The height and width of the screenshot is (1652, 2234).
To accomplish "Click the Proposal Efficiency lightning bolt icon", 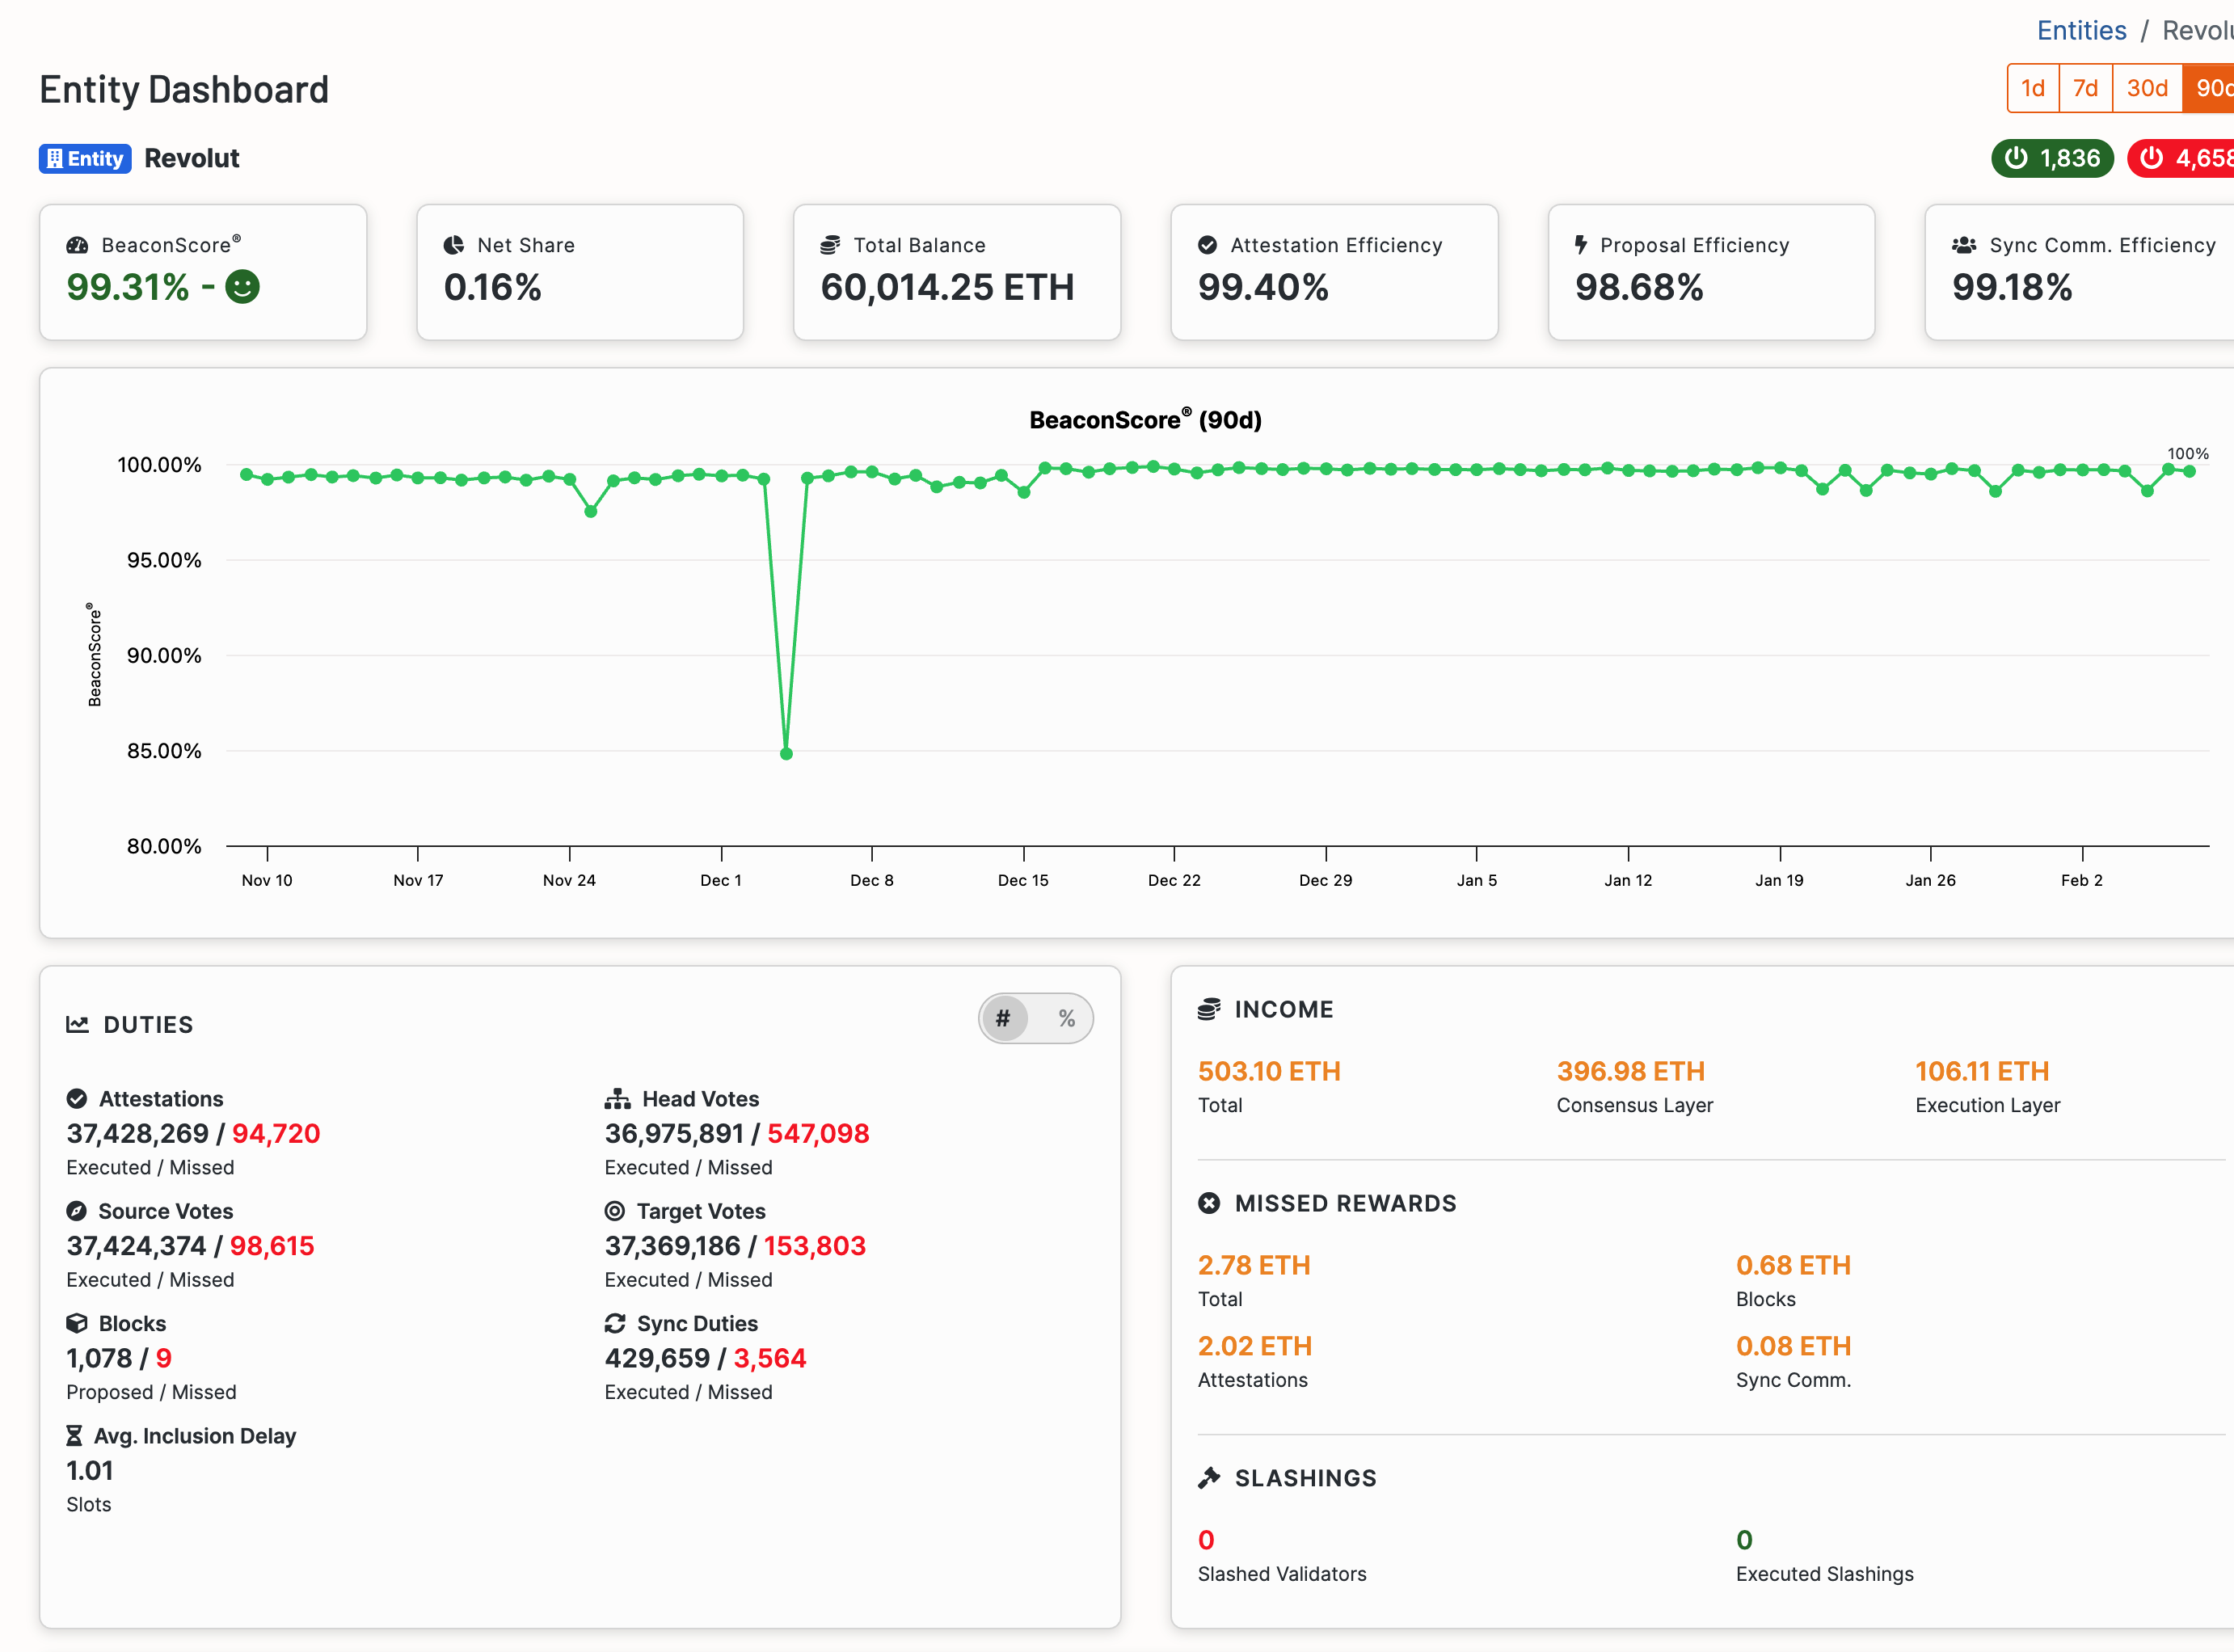I will point(1581,244).
